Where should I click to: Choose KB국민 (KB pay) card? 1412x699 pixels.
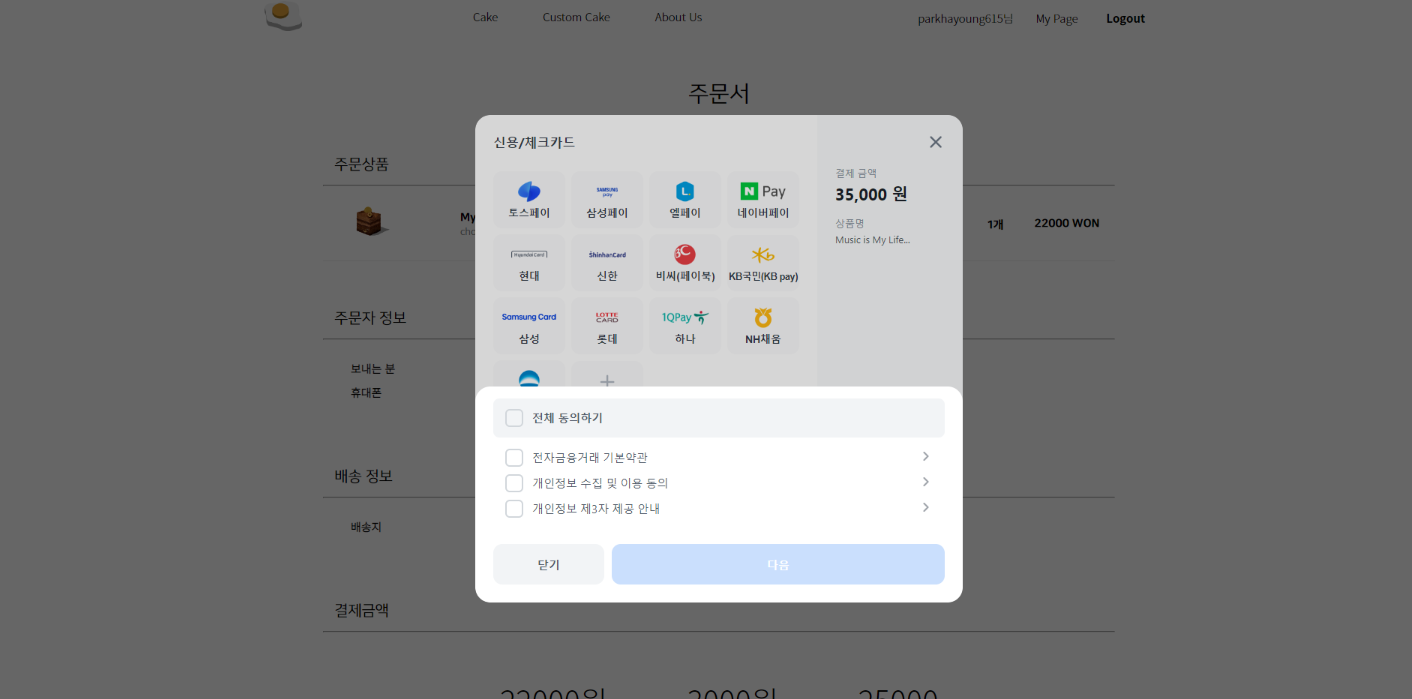(763, 263)
